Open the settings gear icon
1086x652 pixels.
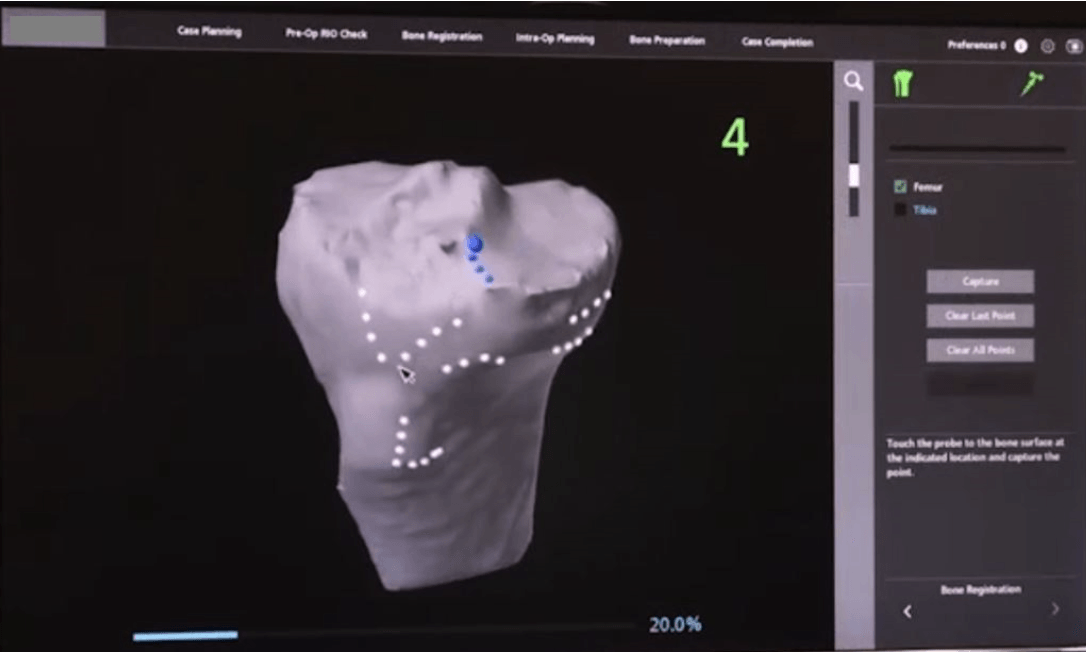click(x=1046, y=46)
